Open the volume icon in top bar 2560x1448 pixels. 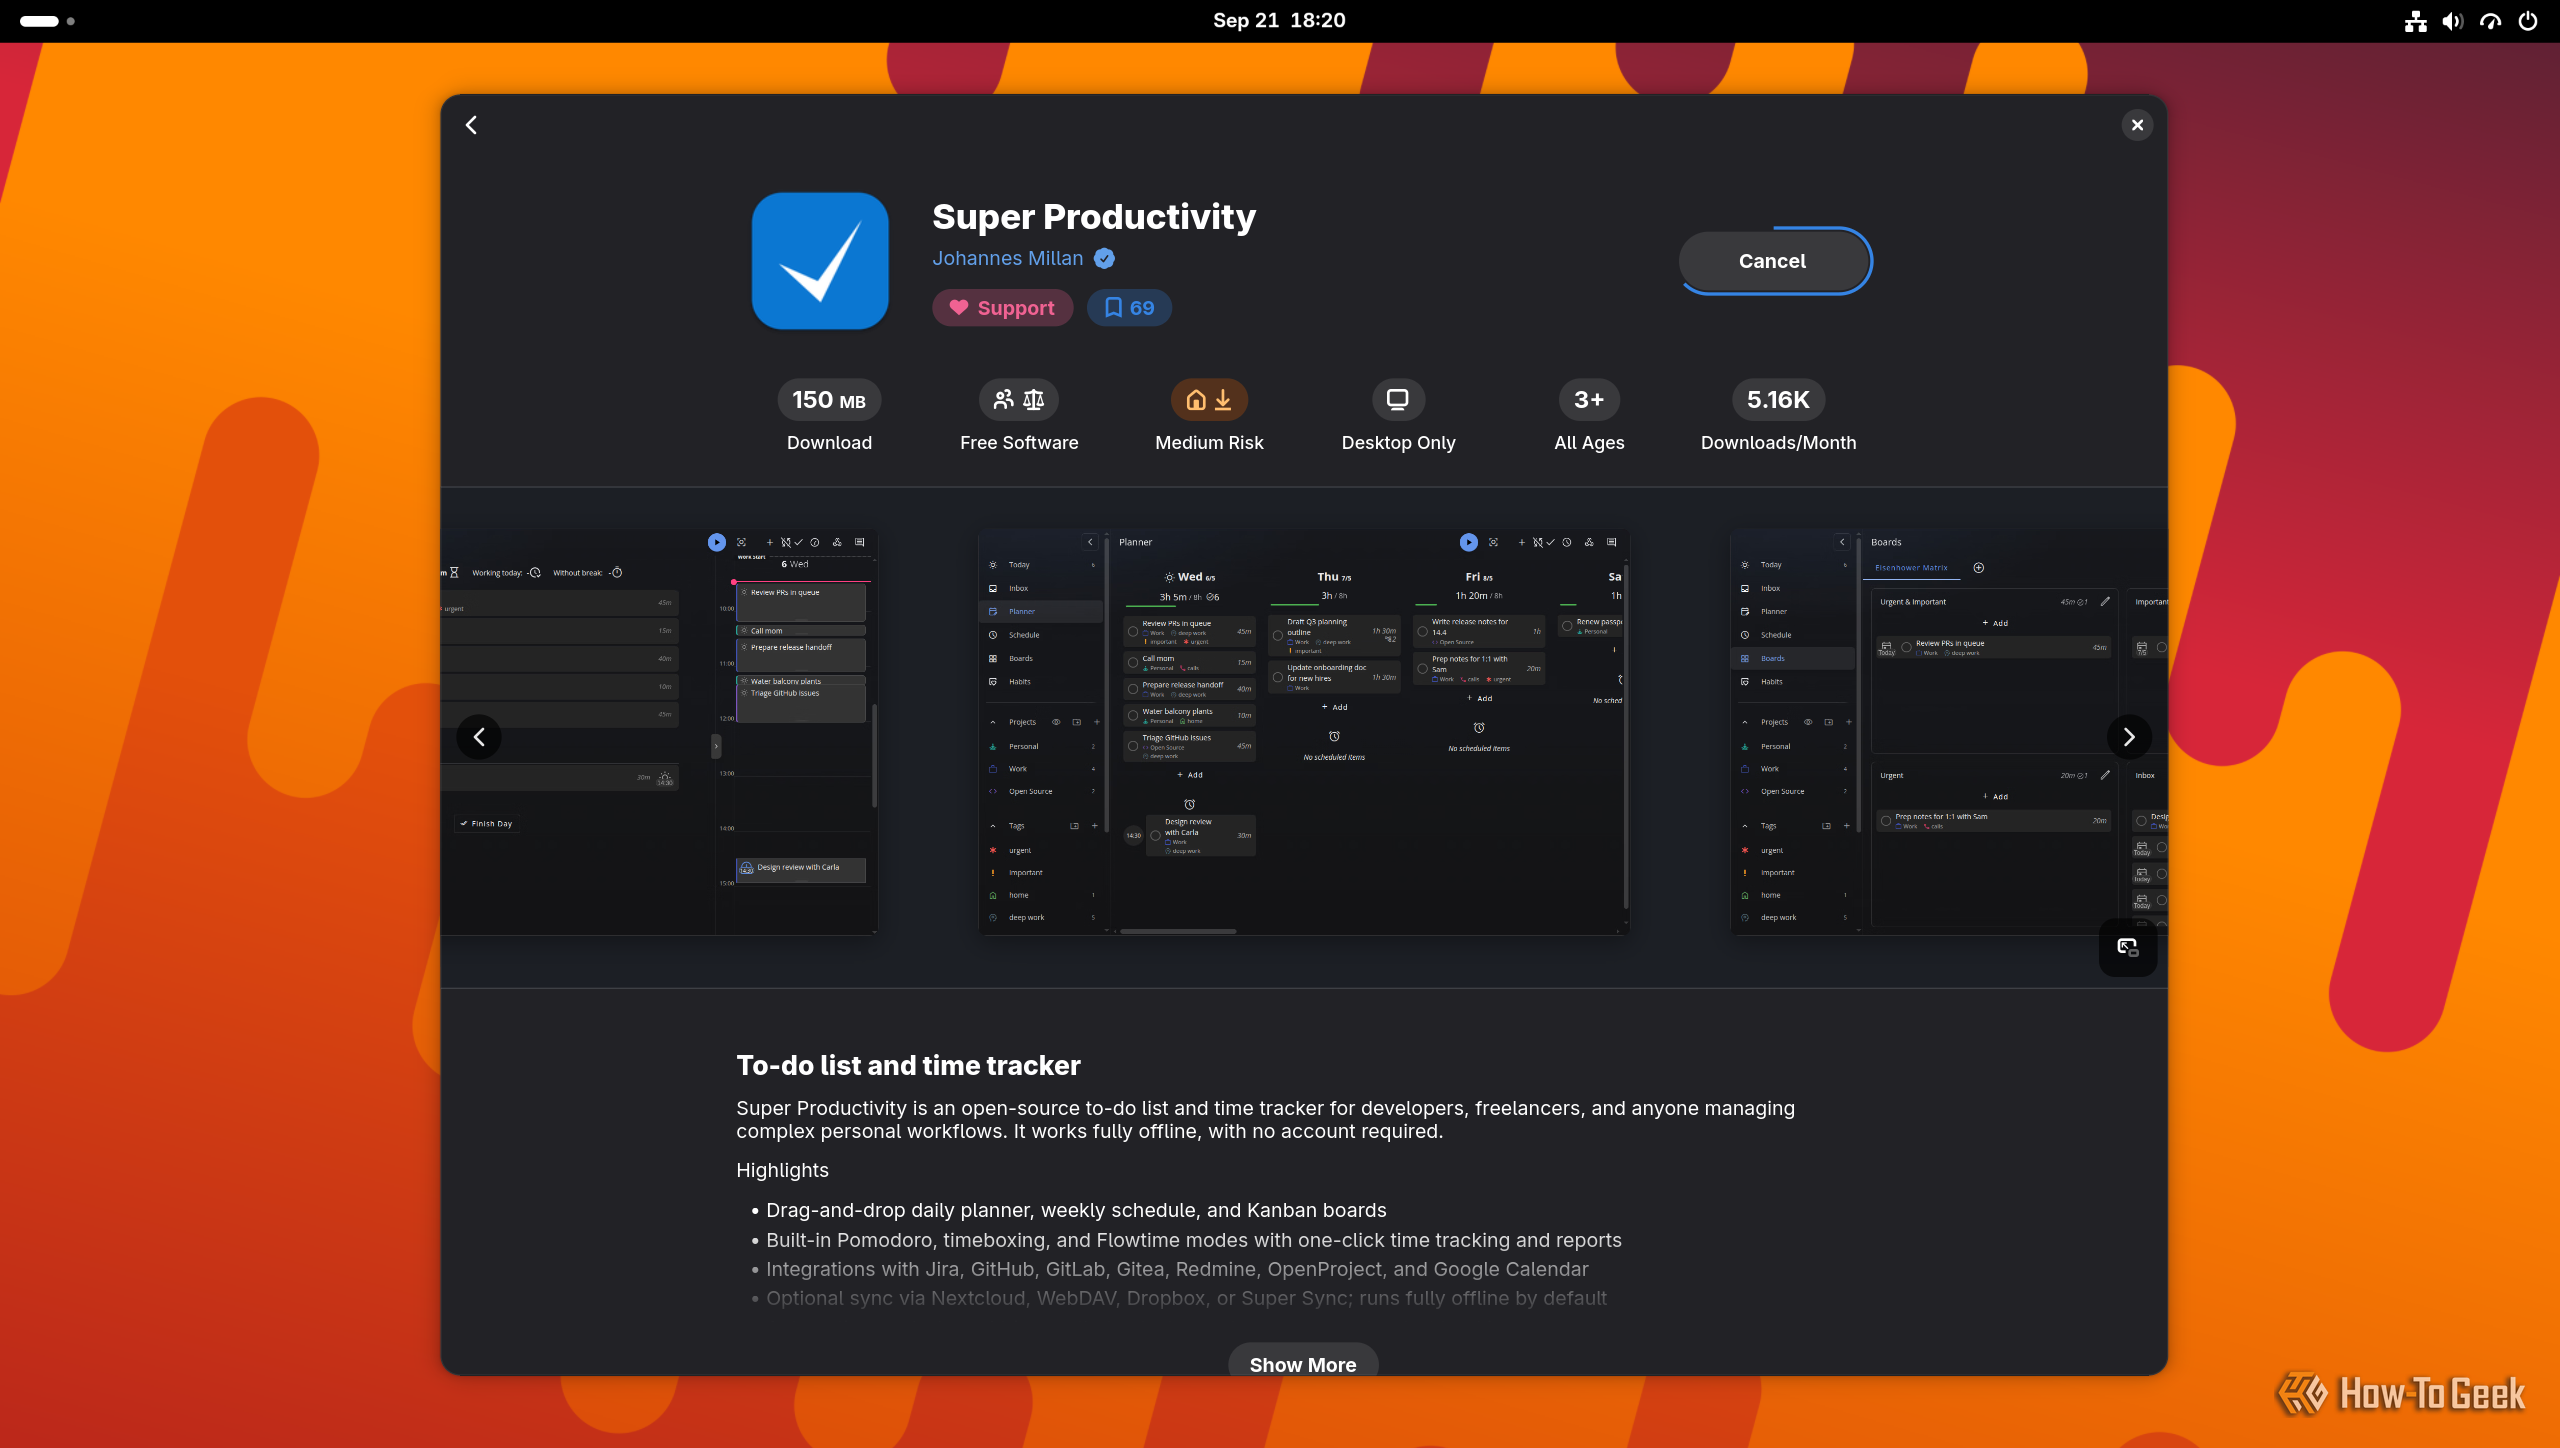point(2452,21)
